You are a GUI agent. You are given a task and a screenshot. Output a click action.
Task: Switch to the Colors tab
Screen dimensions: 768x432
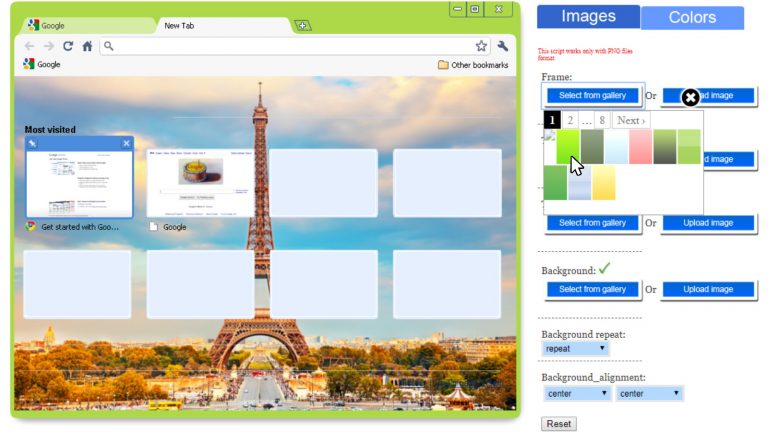(x=692, y=17)
